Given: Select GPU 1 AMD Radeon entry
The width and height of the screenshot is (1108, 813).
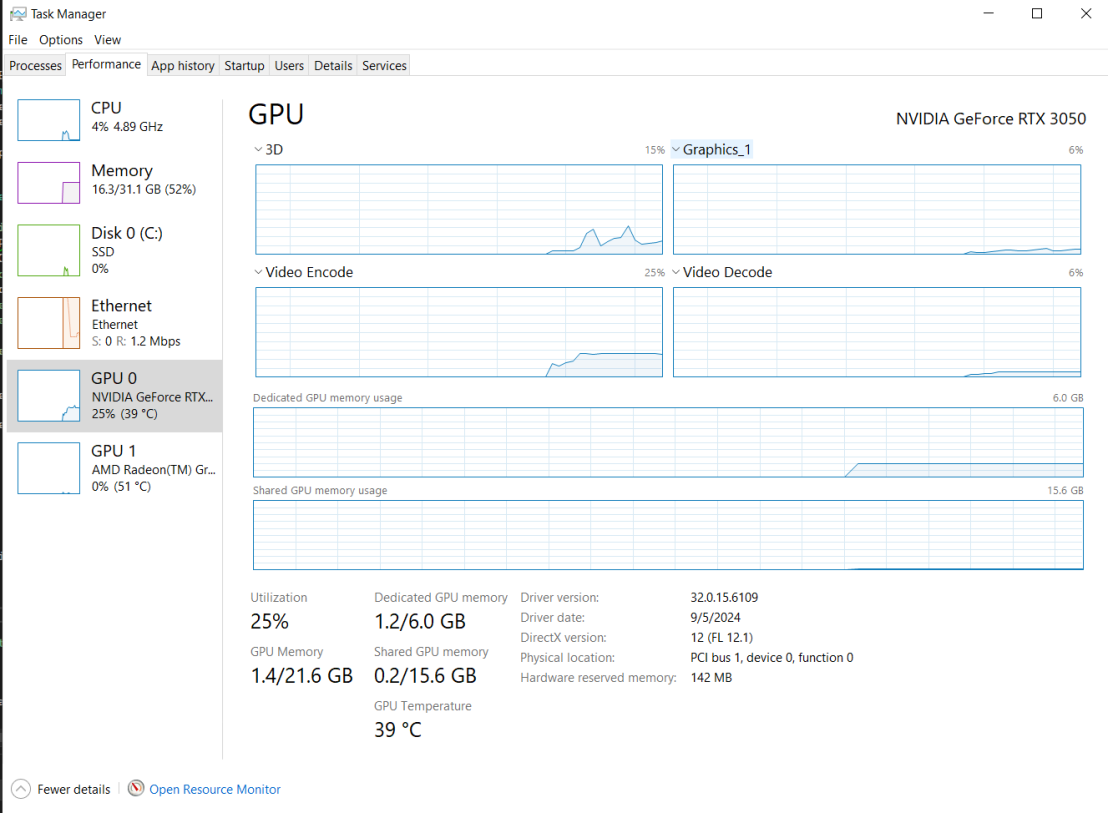Looking at the screenshot, I should pyautogui.click(x=115, y=468).
